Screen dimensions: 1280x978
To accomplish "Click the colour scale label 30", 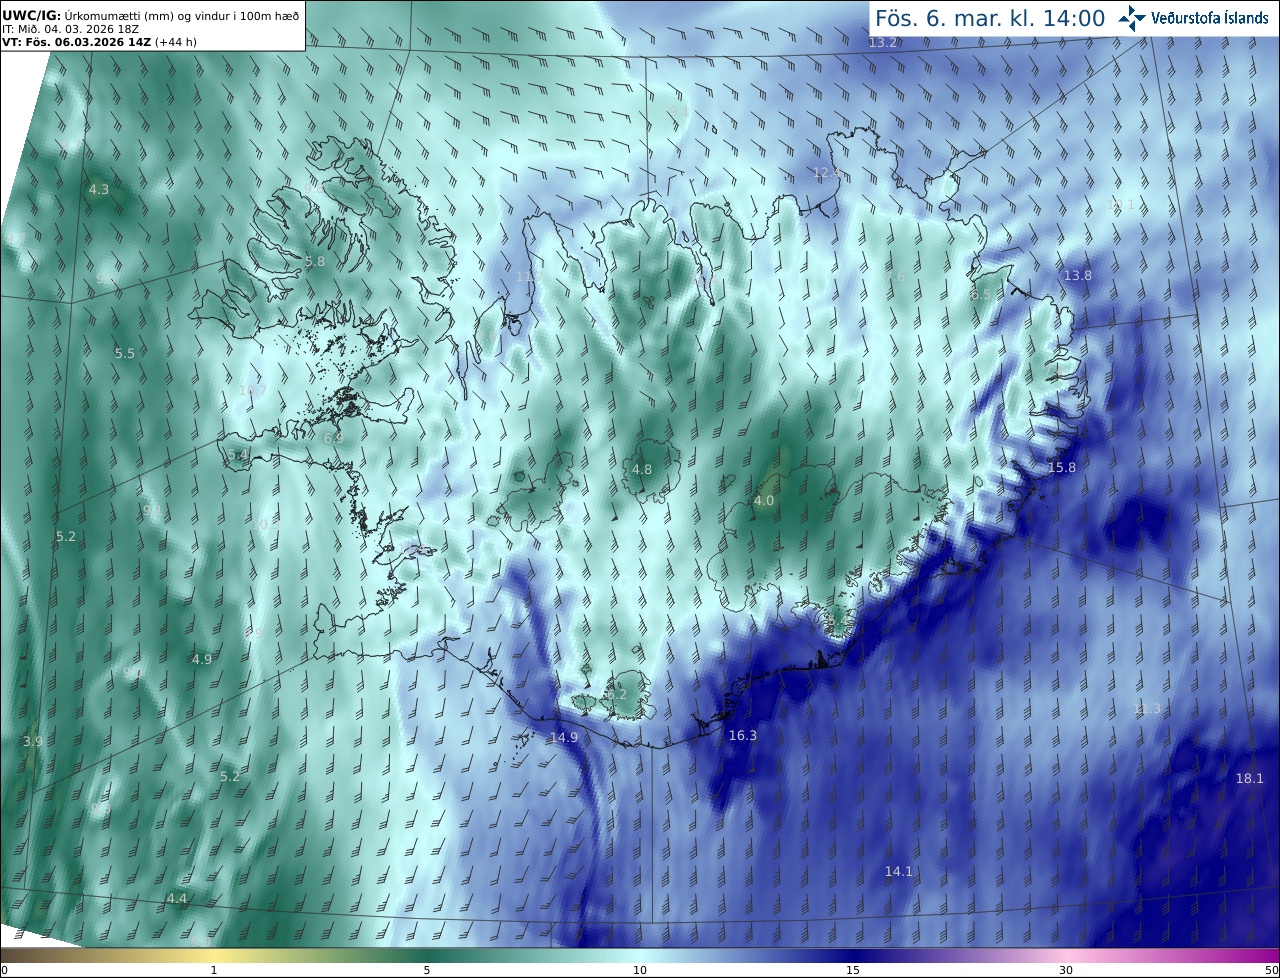I will pyautogui.click(x=1066, y=970).
